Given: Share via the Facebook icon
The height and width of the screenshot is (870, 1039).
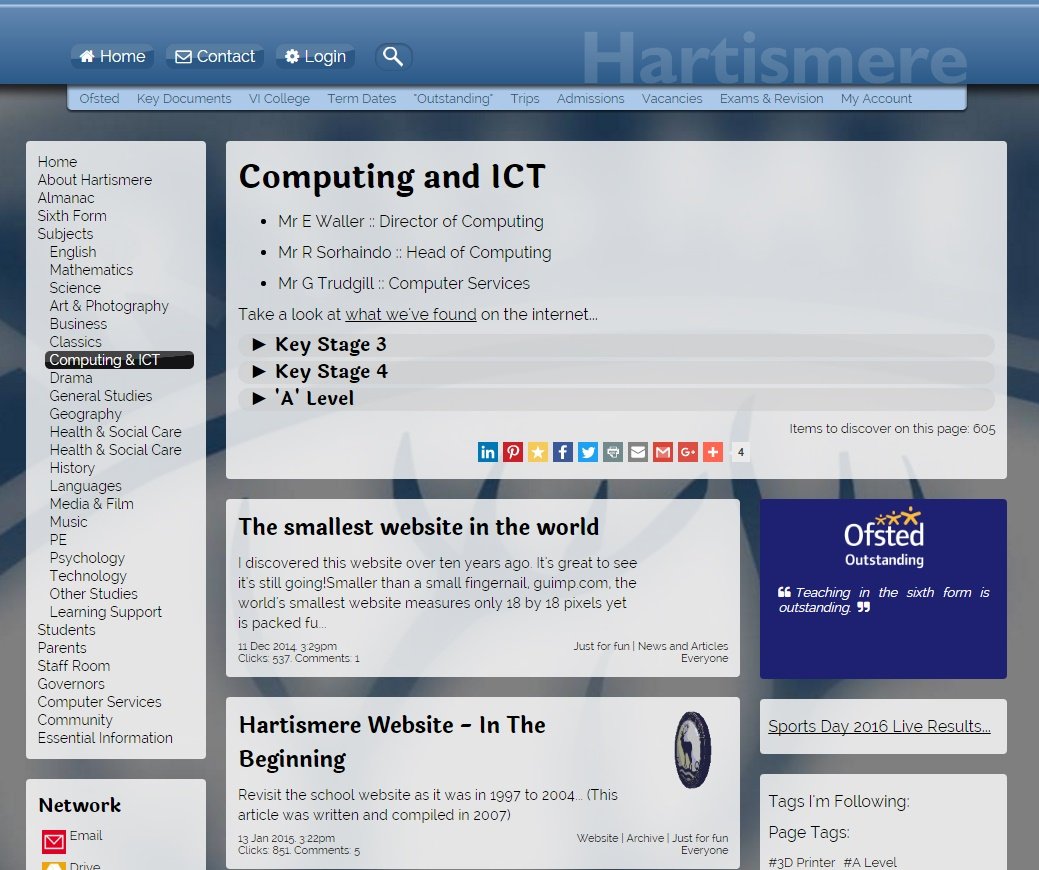Looking at the screenshot, I should pyautogui.click(x=563, y=452).
